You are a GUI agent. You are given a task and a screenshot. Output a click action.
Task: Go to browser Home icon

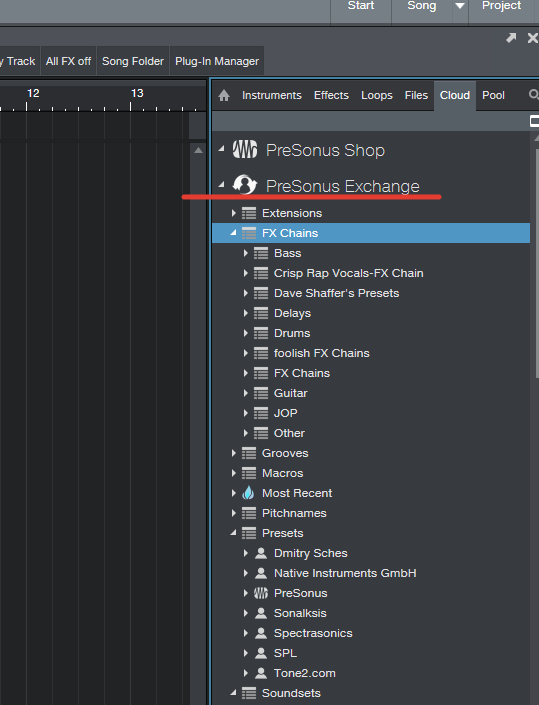(x=224, y=95)
